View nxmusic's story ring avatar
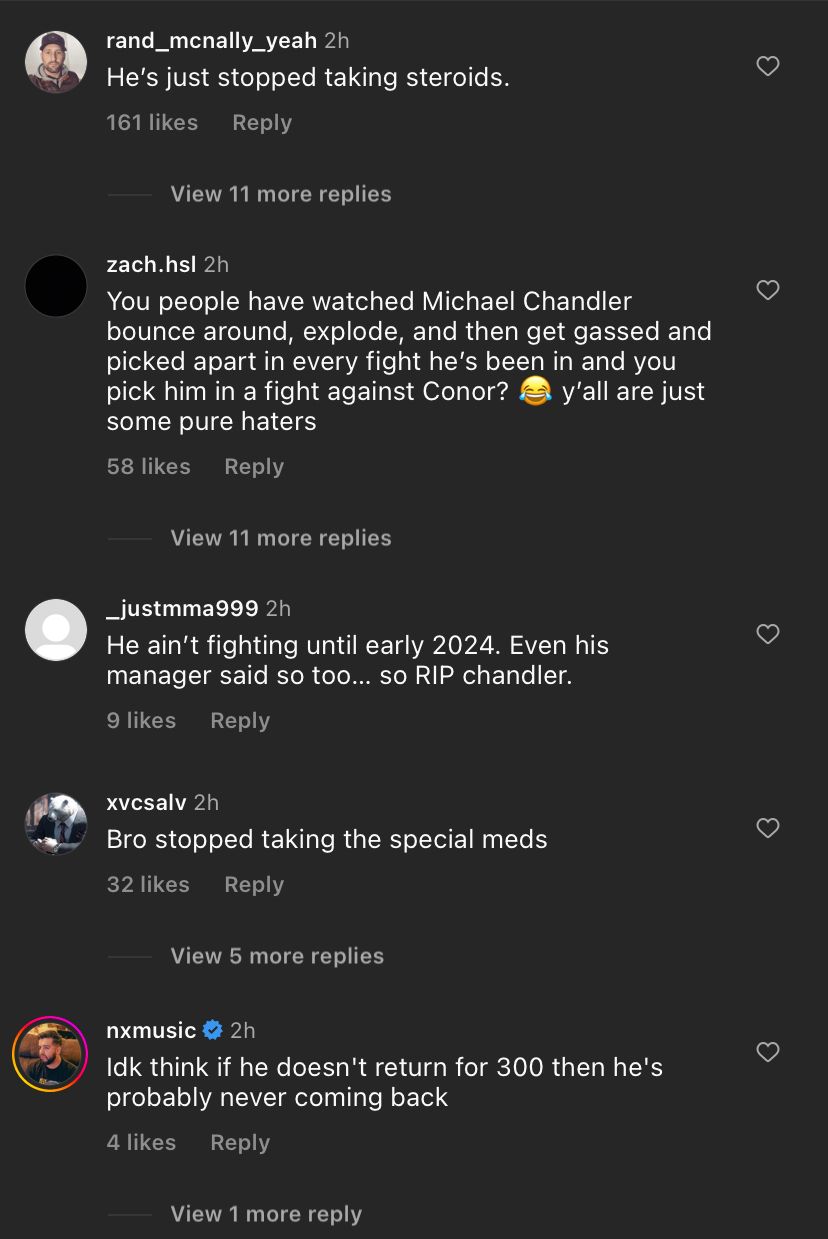This screenshot has height=1239, width=828. tap(50, 1054)
